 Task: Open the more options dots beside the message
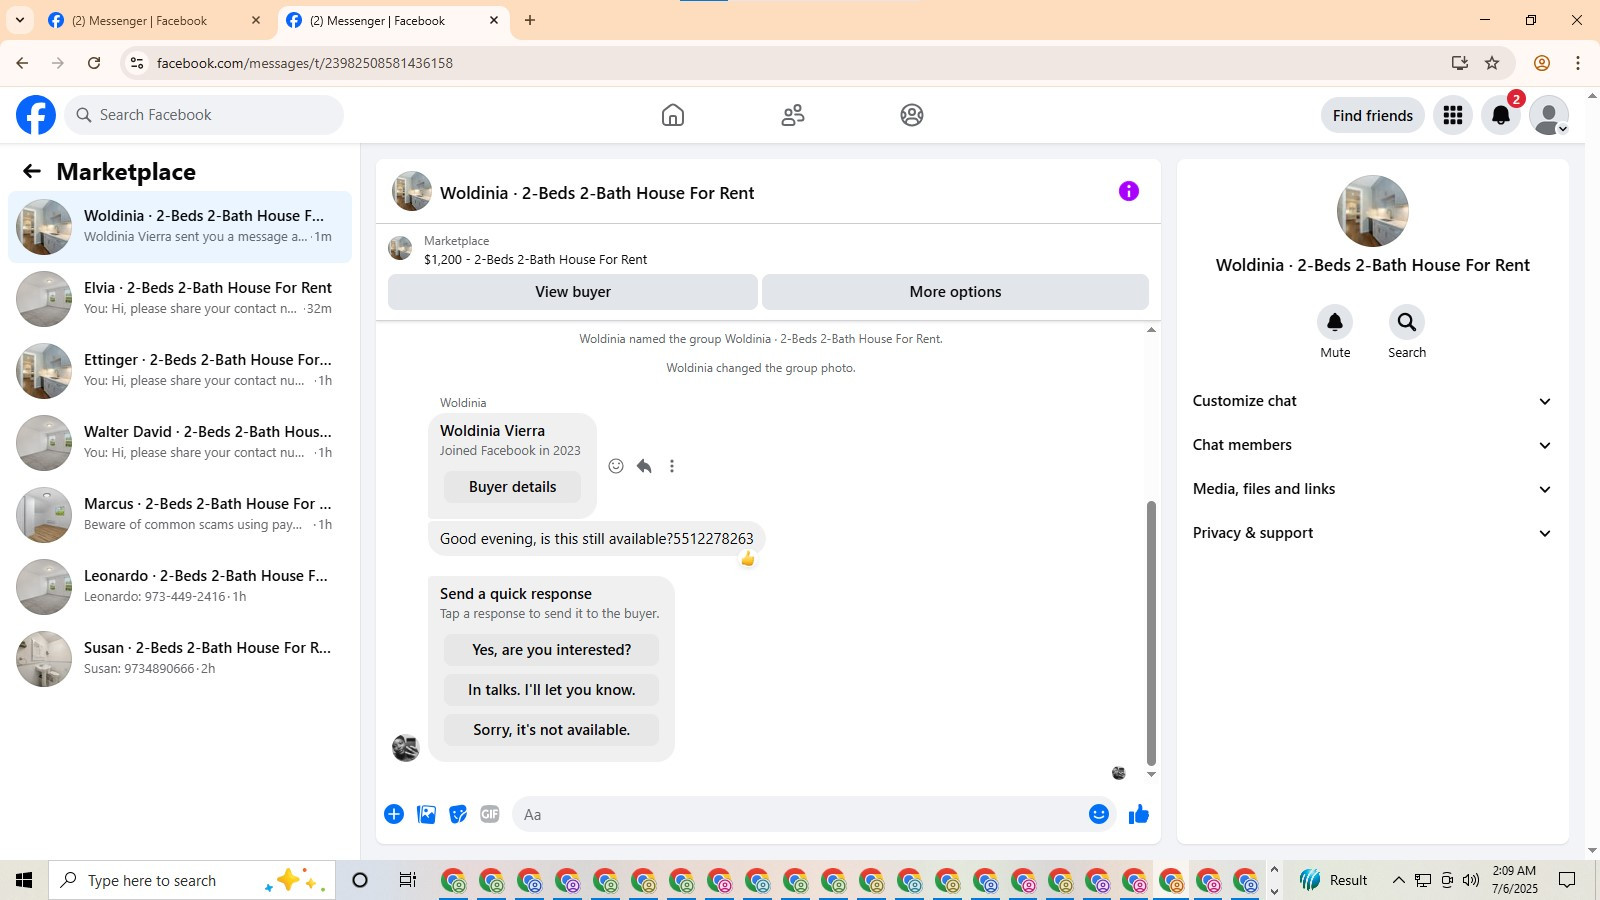[x=672, y=466]
